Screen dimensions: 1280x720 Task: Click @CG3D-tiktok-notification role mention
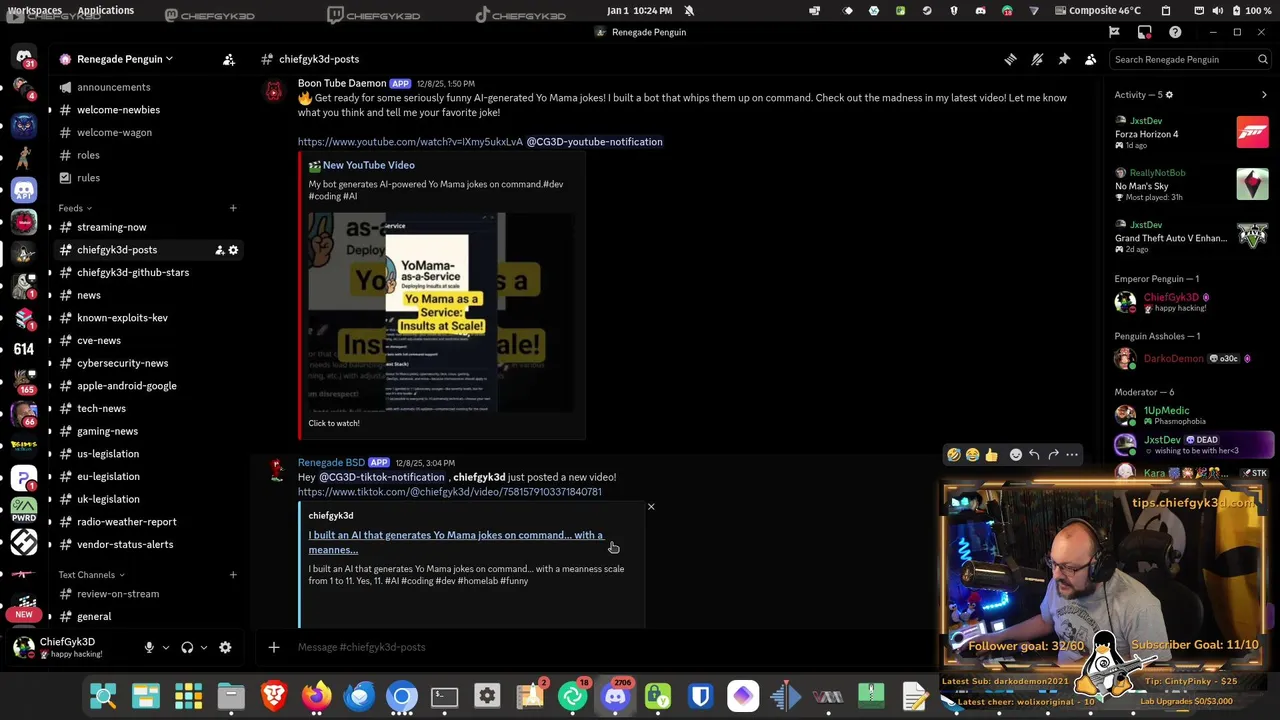click(382, 477)
